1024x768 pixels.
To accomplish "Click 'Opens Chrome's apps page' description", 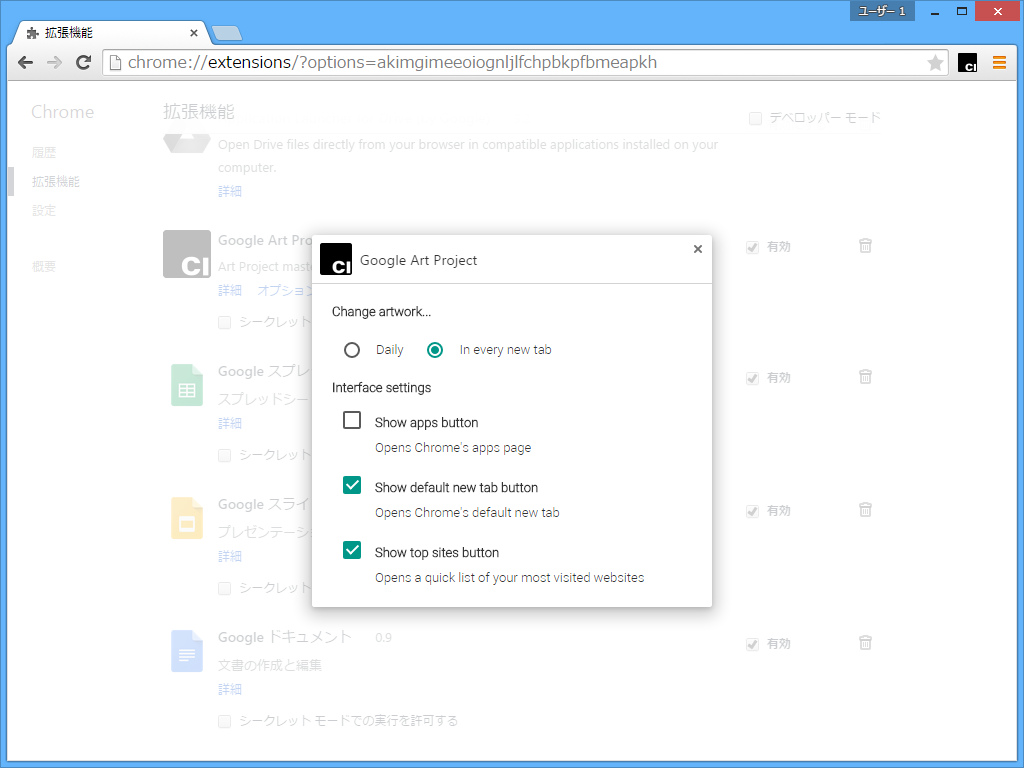I will (x=453, y=448).
